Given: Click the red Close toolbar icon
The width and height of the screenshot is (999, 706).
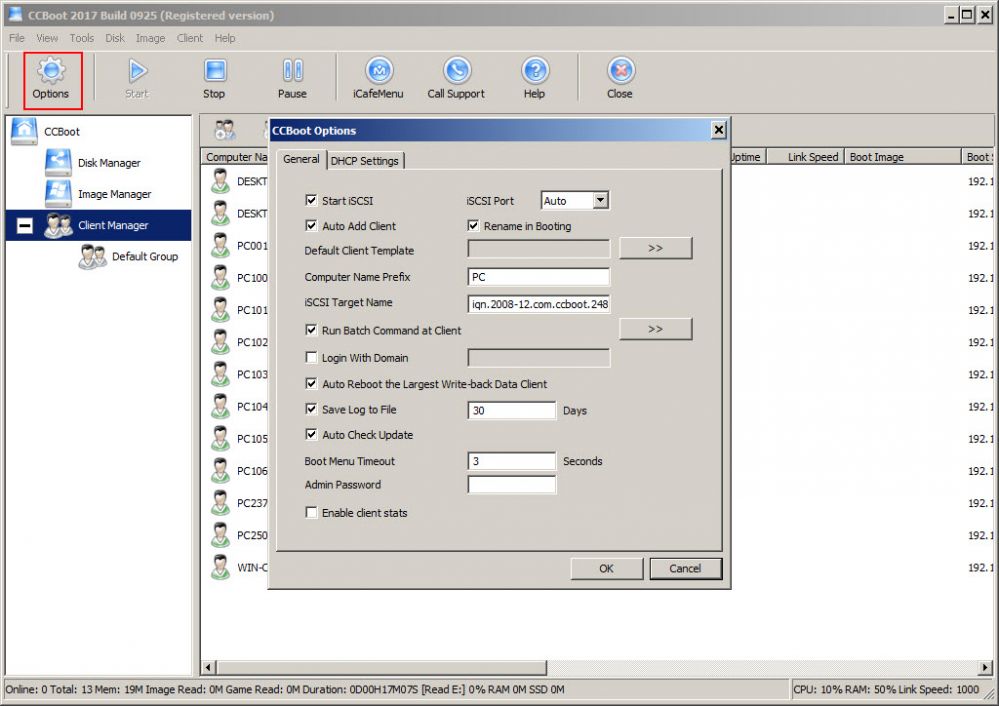Looking at the screenshot, I should pos(621,71).
